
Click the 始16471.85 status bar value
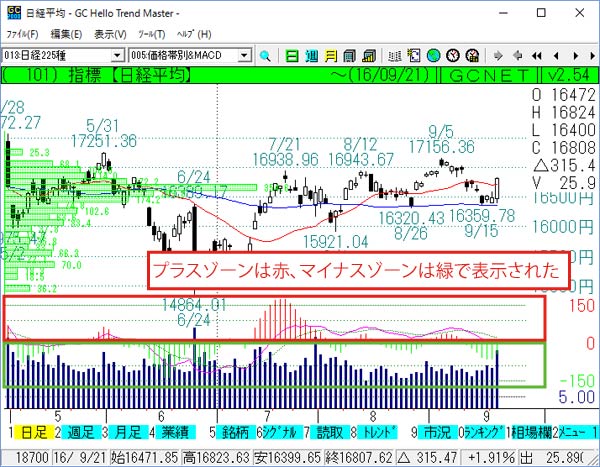click(145, 457)
